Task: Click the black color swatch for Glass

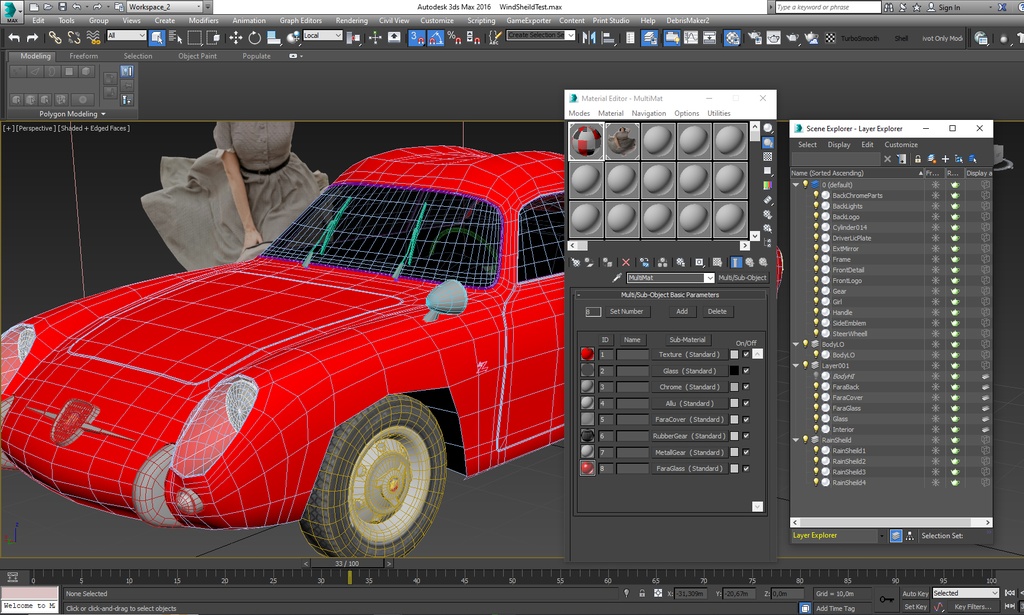Action: (x=734, y=370)
